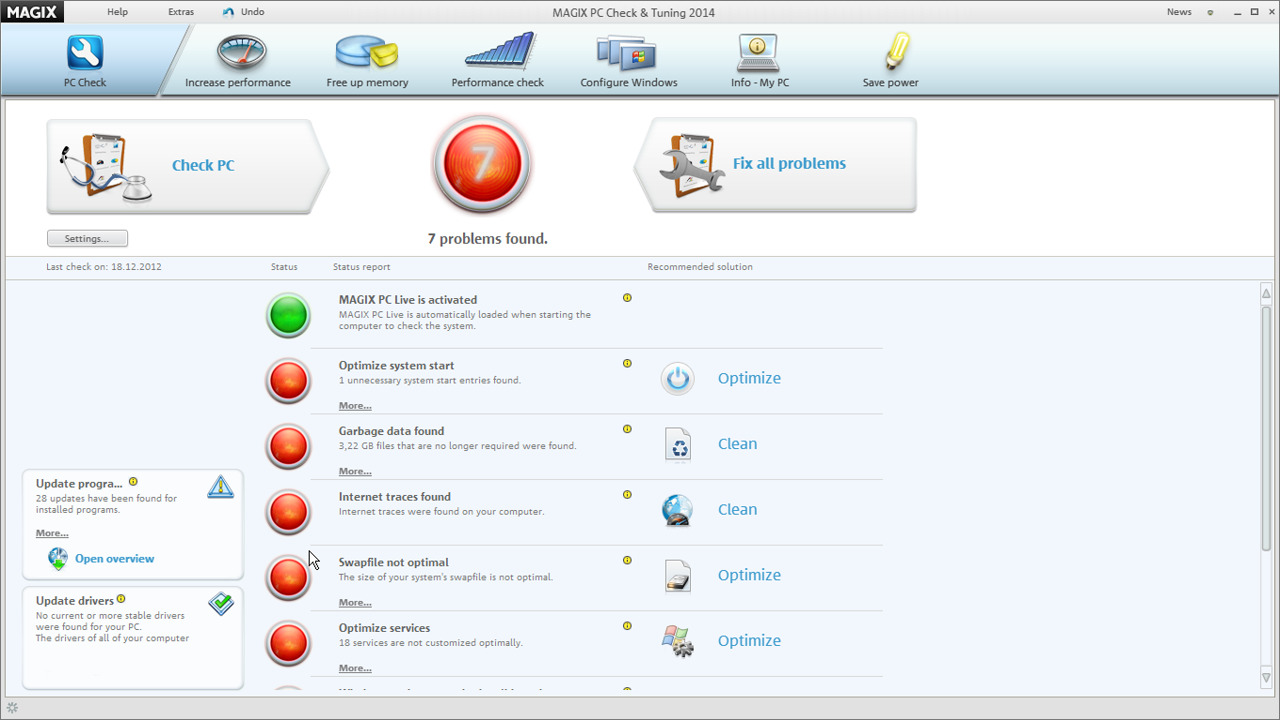Click green status light for MAGIX PC Live
1280x720 pixels.
(x=288, y=315)
